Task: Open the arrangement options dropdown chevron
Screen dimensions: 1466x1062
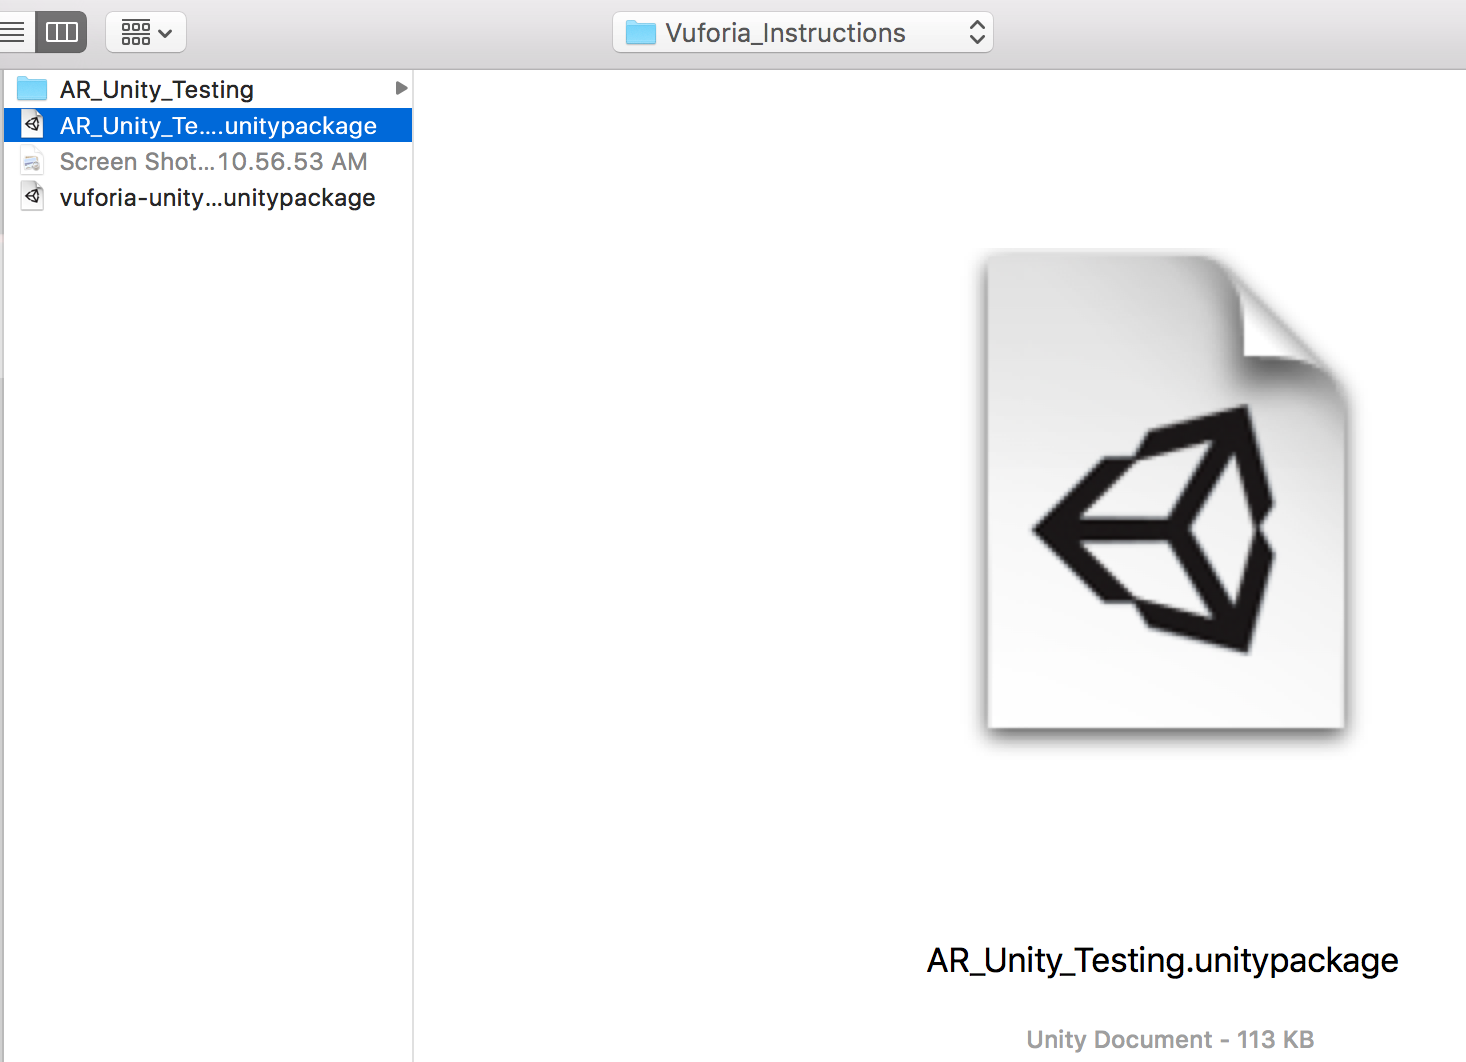Action: click(167, 31)
